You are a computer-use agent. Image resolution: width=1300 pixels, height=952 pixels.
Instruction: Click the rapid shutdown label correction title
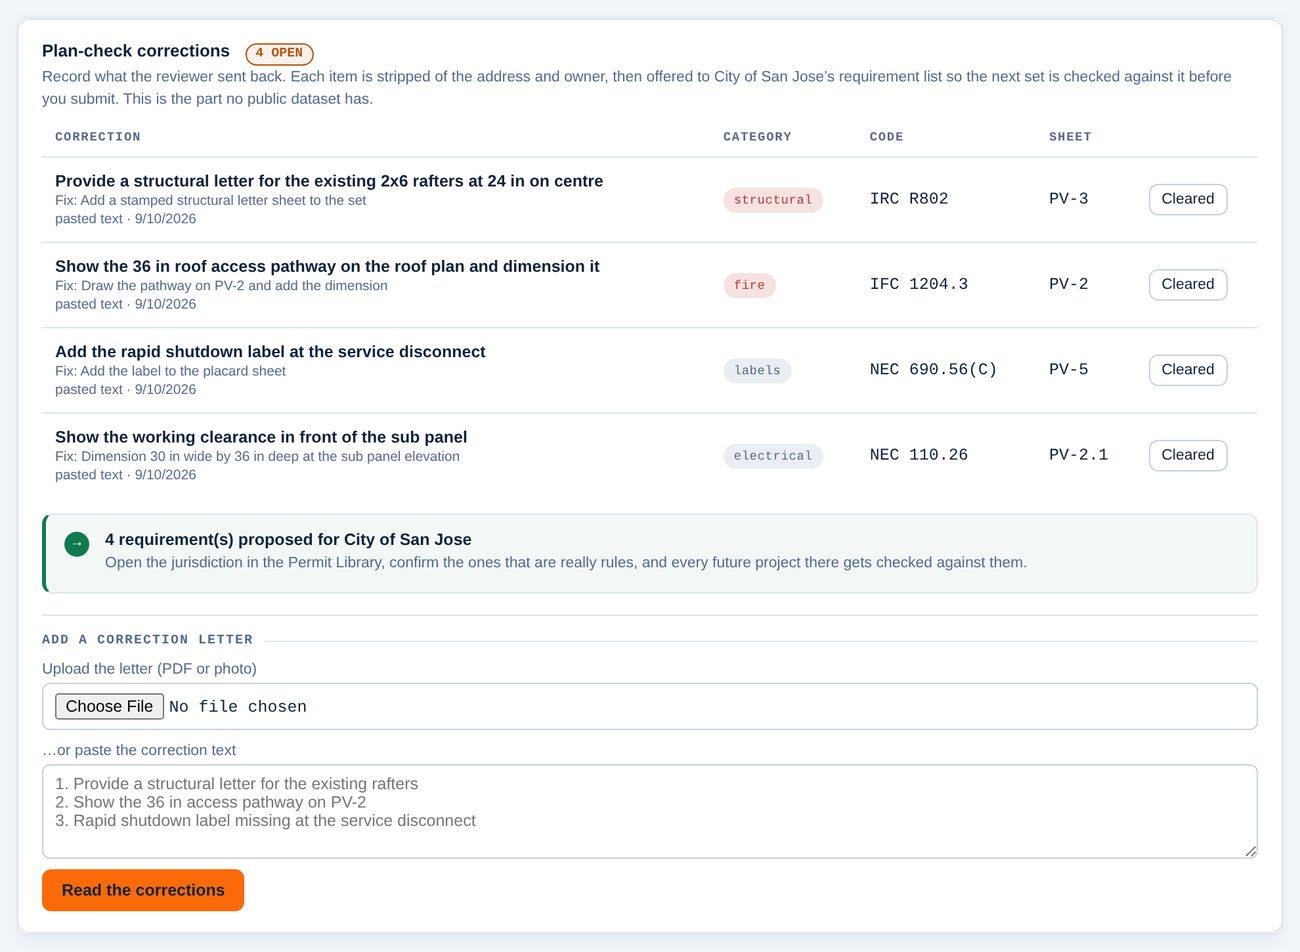pyautogui.click(x=270, y=352)
